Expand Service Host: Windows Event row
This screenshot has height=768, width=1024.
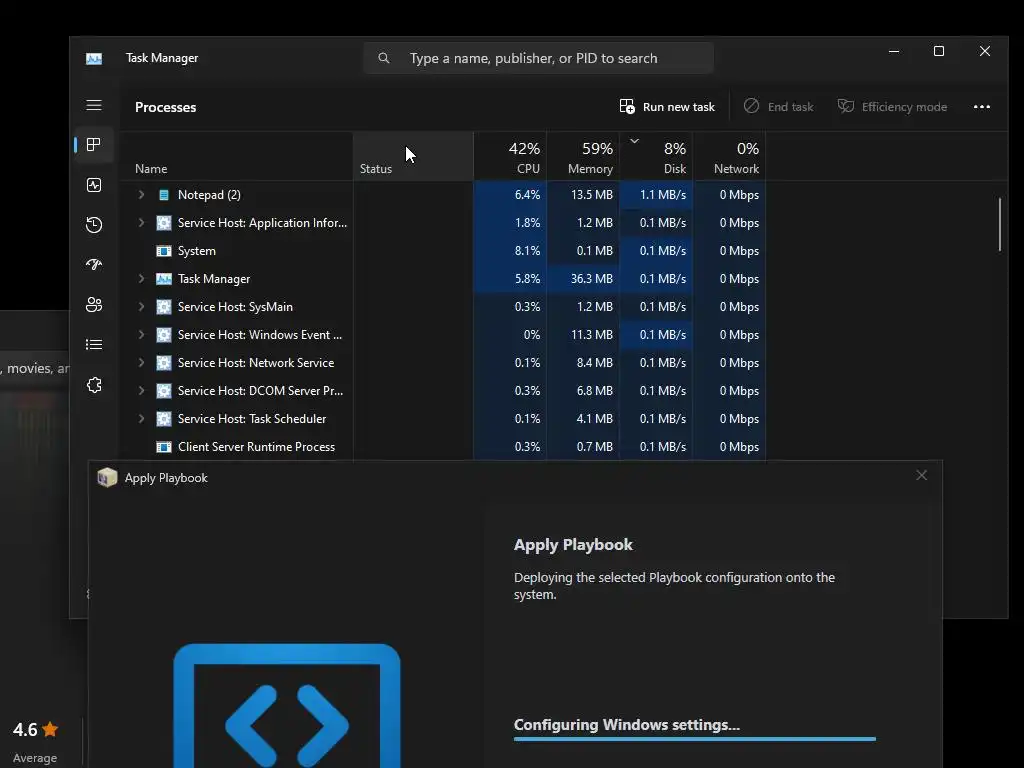pos(141,335)
